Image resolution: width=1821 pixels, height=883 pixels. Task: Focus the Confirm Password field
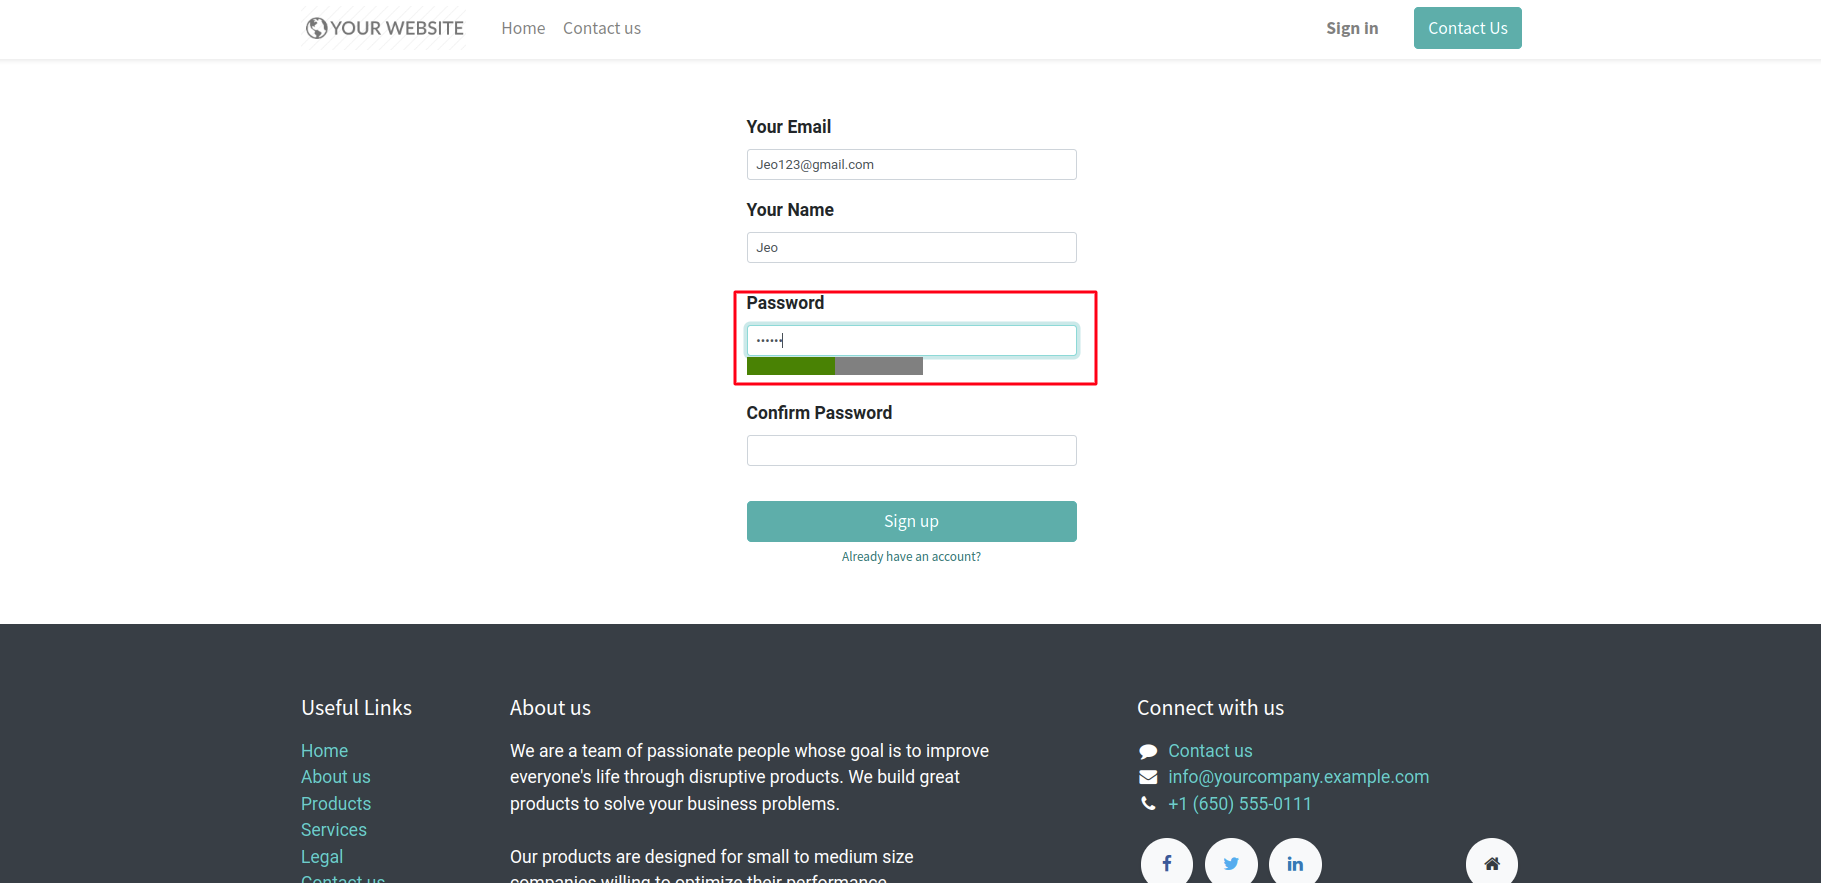tap(911, 450)
